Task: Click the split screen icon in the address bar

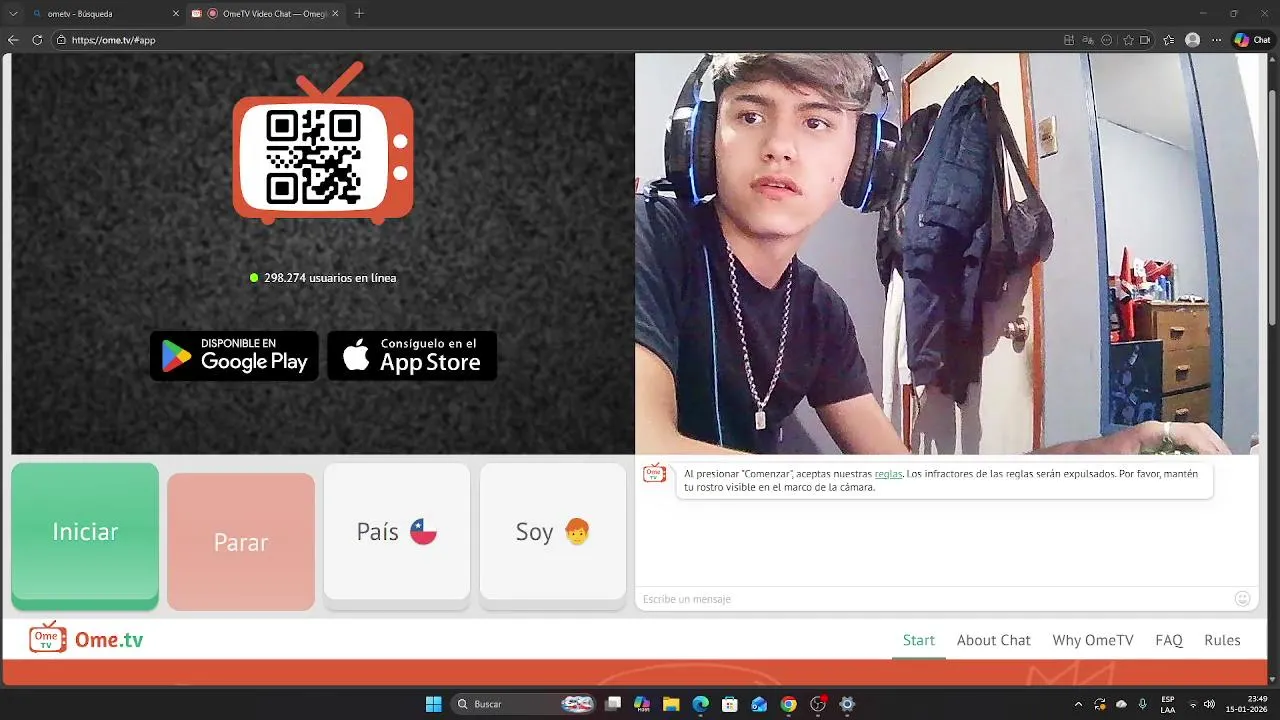Action: tap(1069, 40)
